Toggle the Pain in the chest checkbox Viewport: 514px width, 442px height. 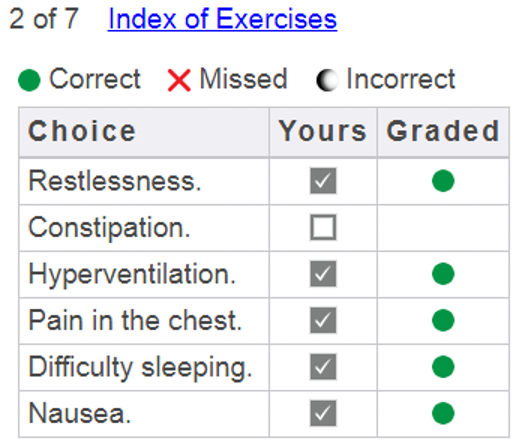[323, 320]
